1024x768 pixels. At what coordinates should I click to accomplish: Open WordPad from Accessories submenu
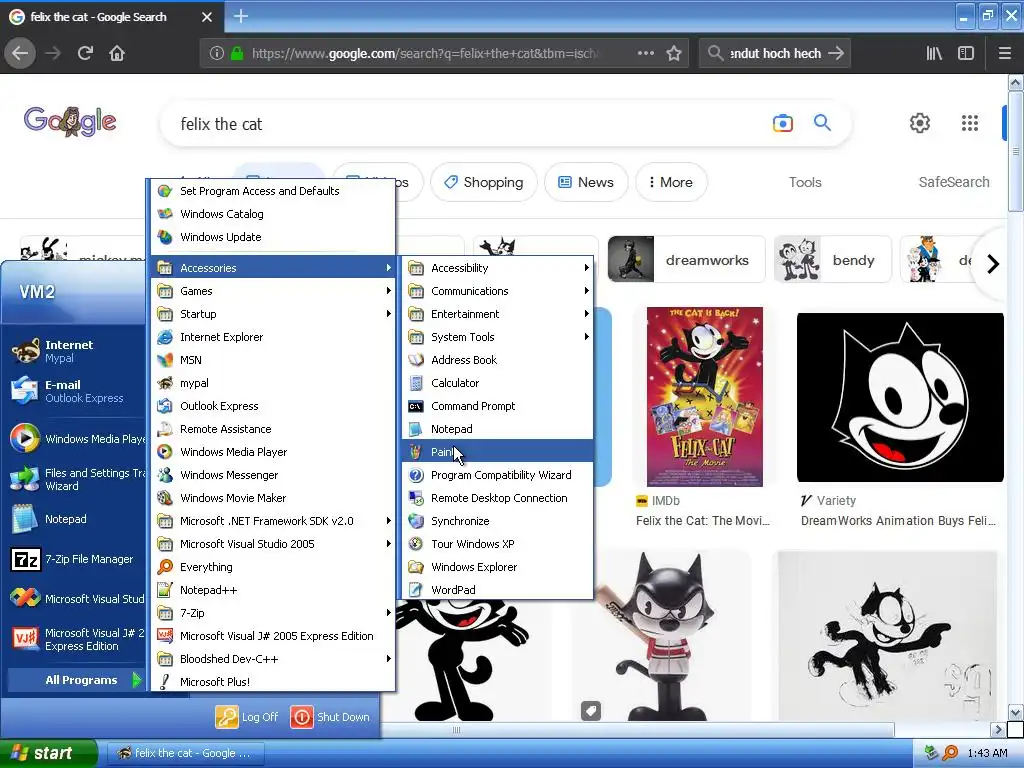coord(498,590)
